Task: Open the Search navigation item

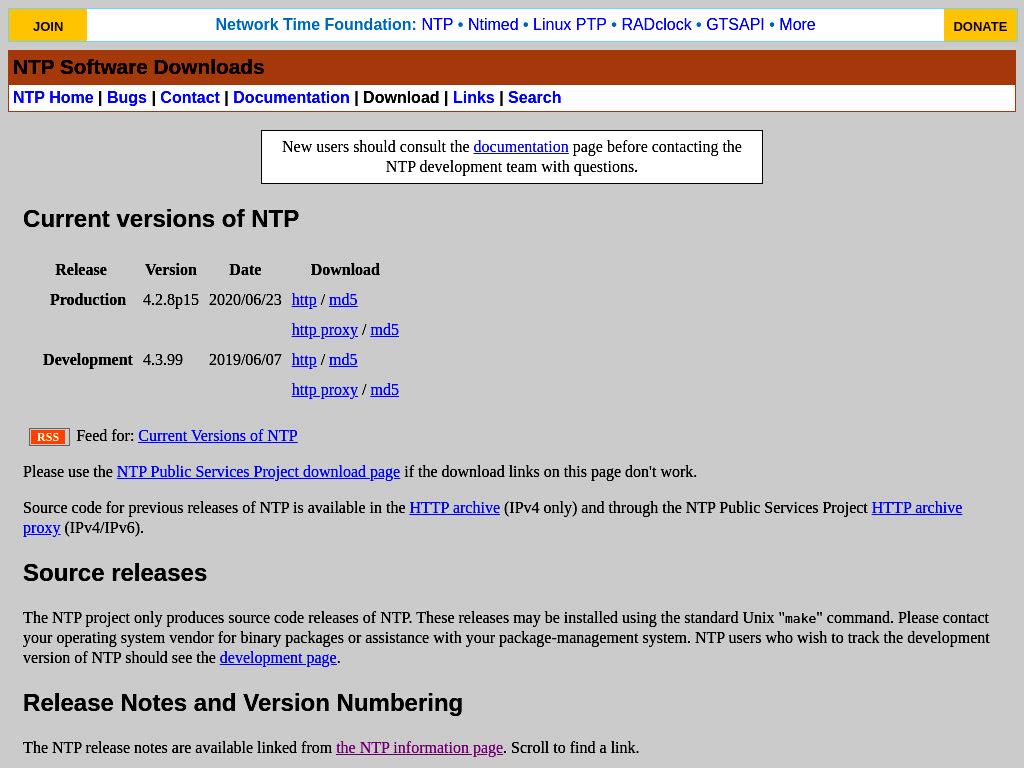Action: point(534,97)
